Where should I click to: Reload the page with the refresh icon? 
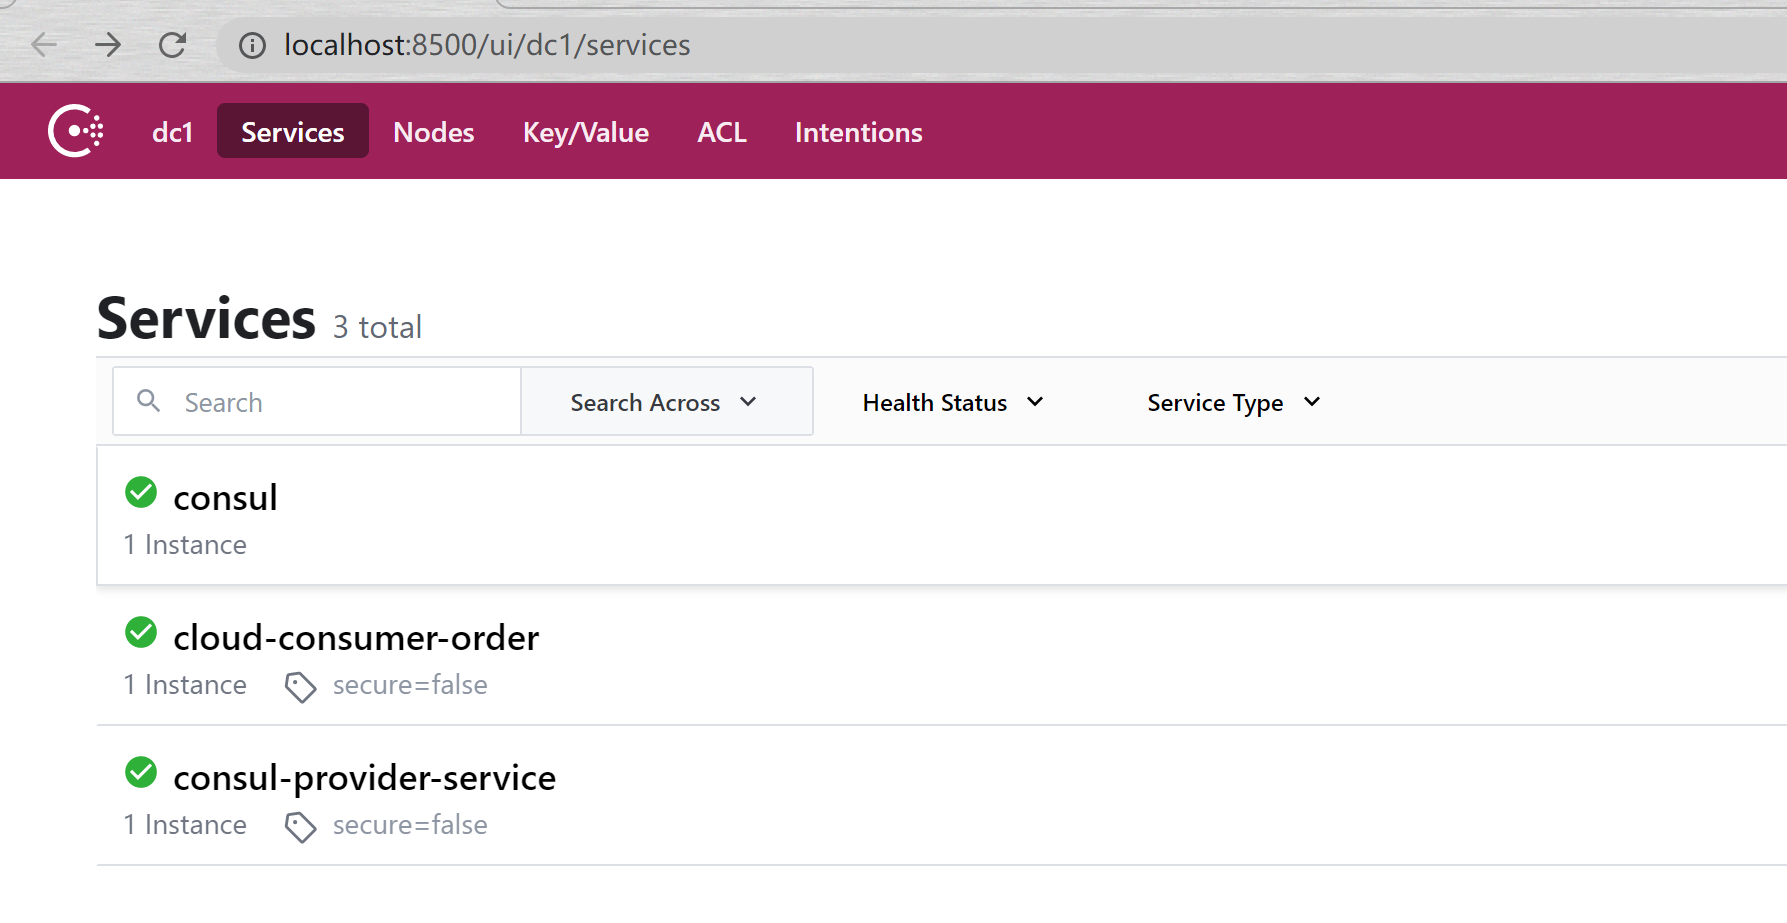[172, 45]
